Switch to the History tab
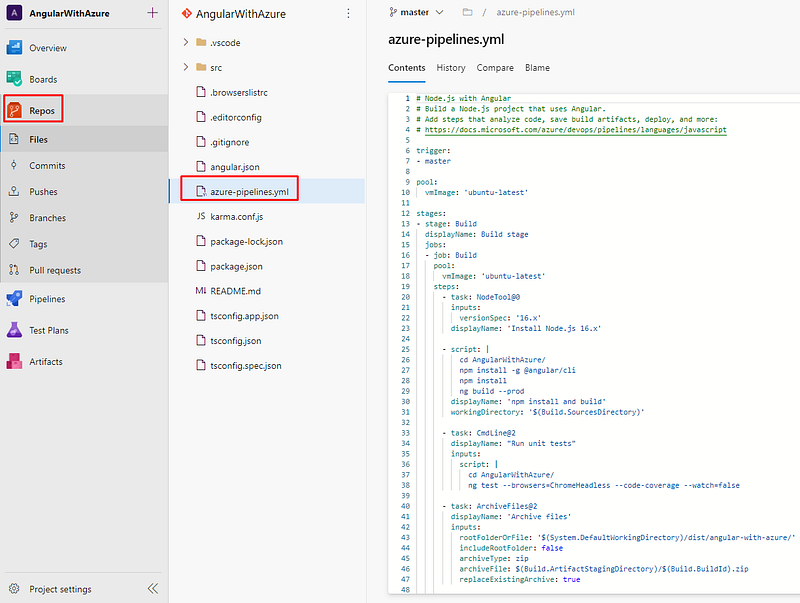This screenshot has height=603, width=800. [x=451, y=68]
